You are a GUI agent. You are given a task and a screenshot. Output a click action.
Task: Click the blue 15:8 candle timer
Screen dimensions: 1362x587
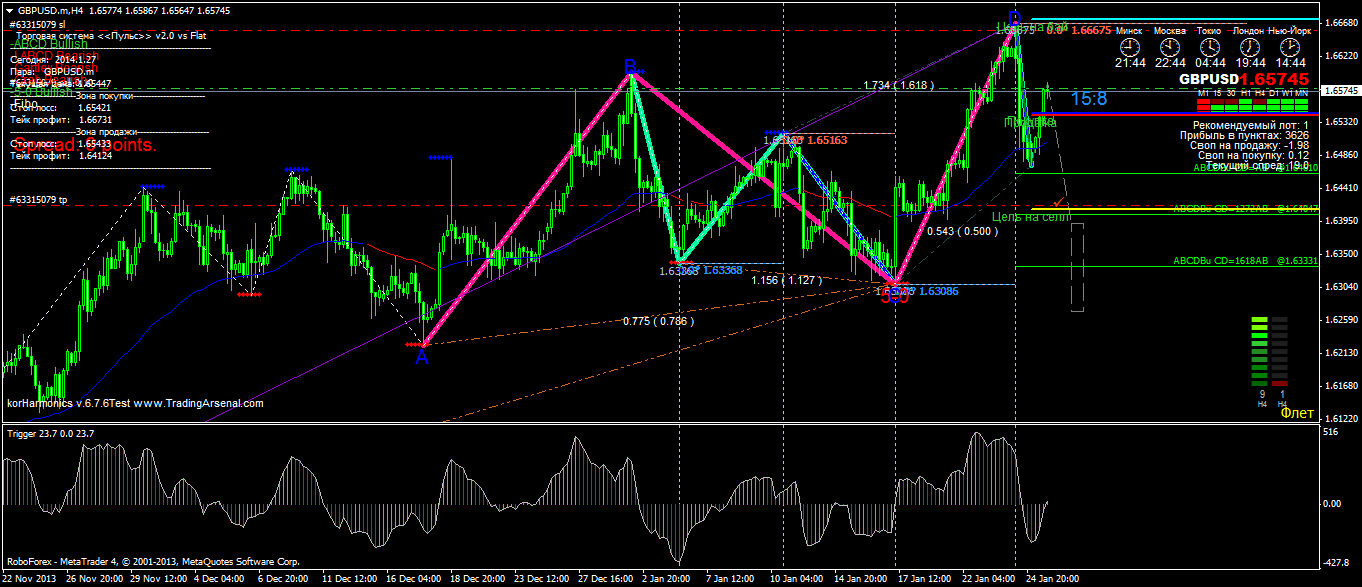(1089, 99)
